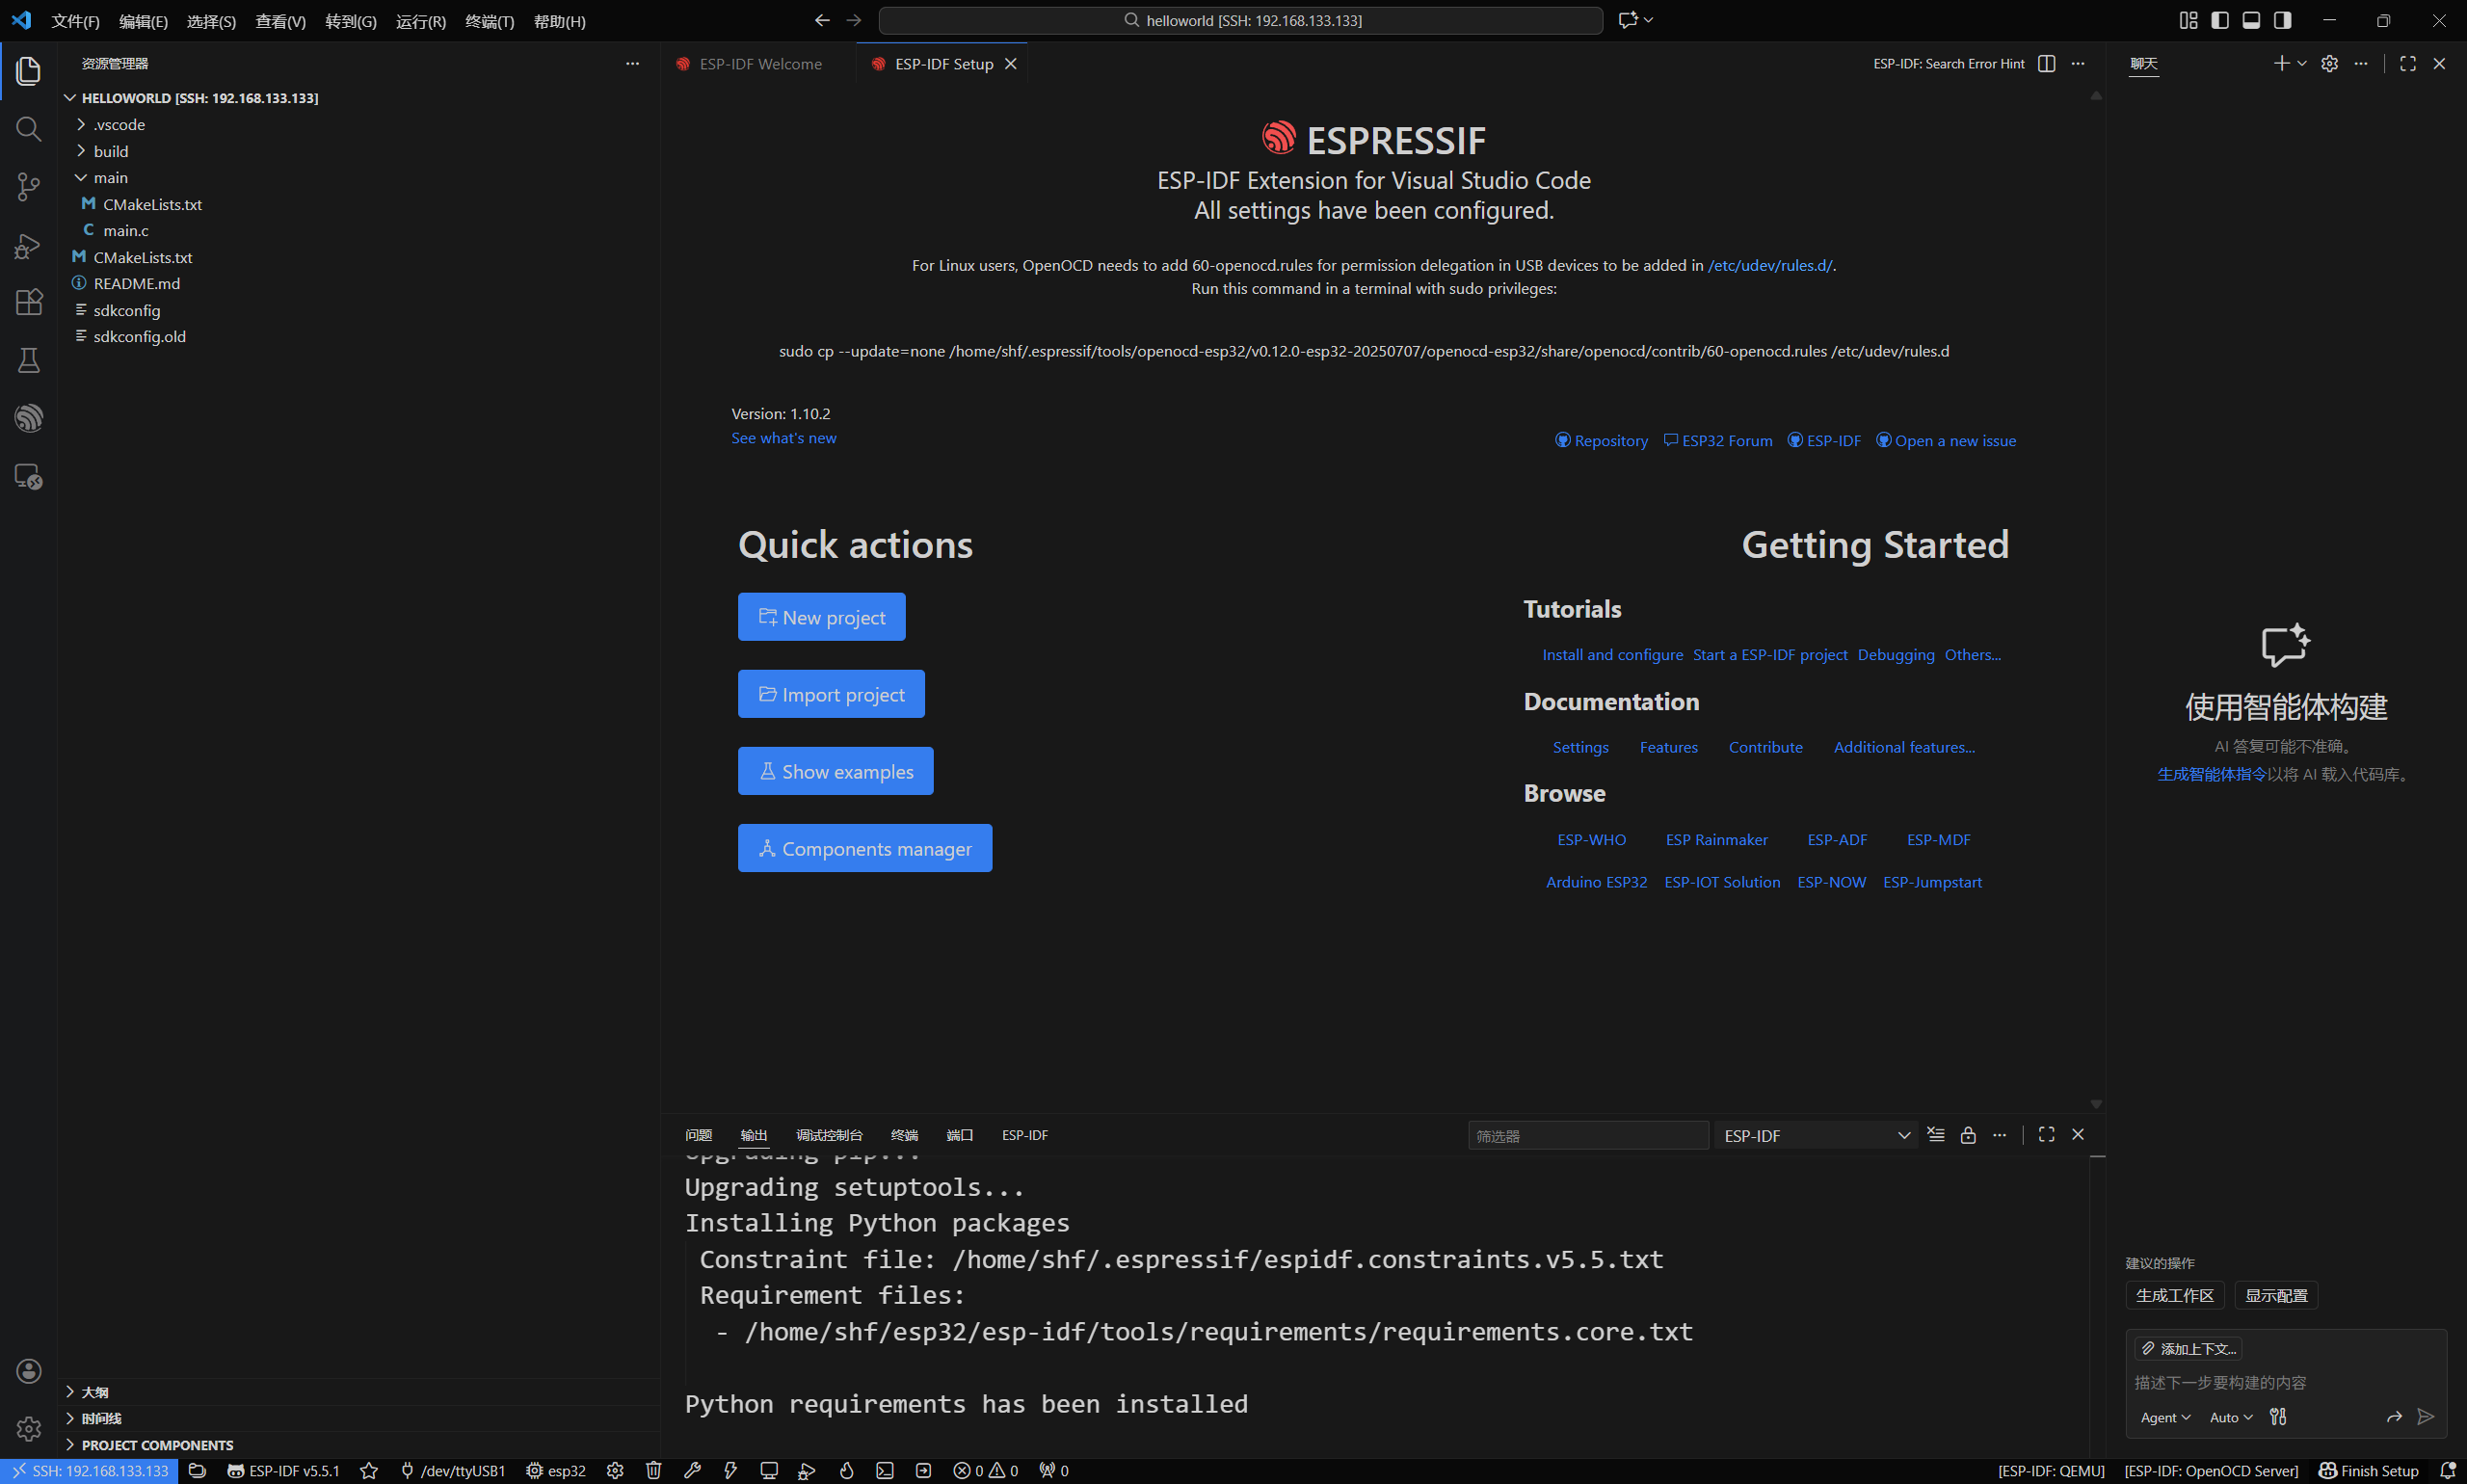
Task: Toggle the bottom panel layout button
Action: point(2250,20)
